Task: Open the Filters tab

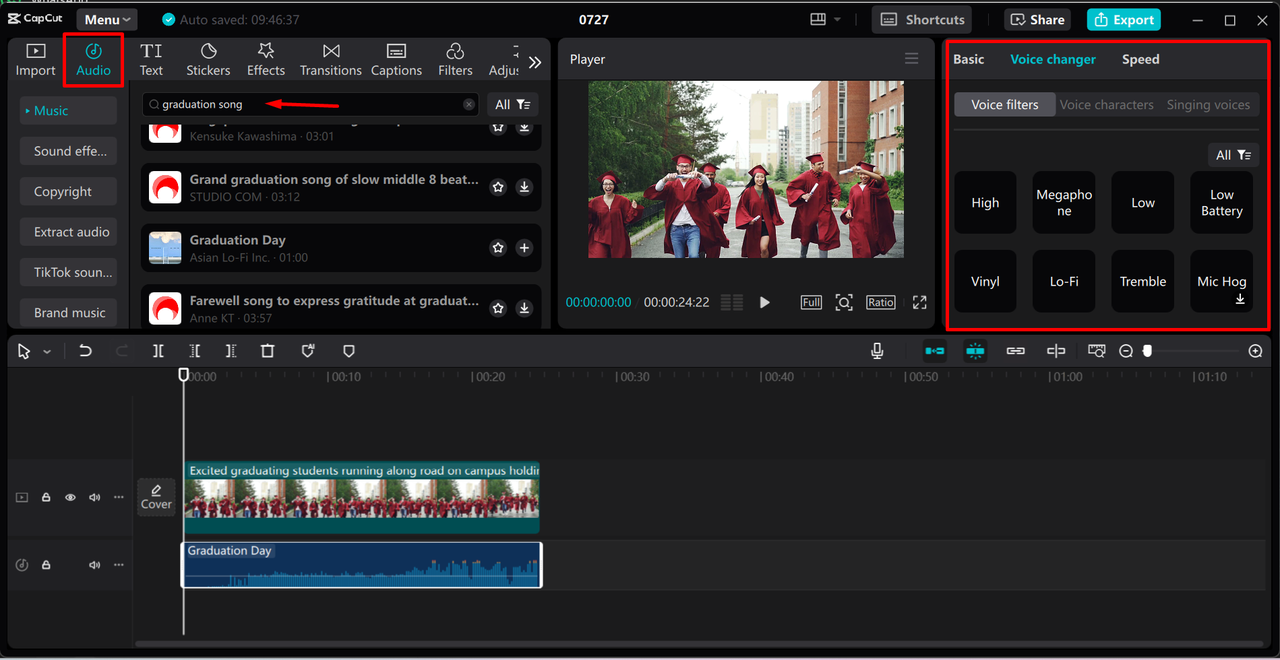Action: click(455, 60)
